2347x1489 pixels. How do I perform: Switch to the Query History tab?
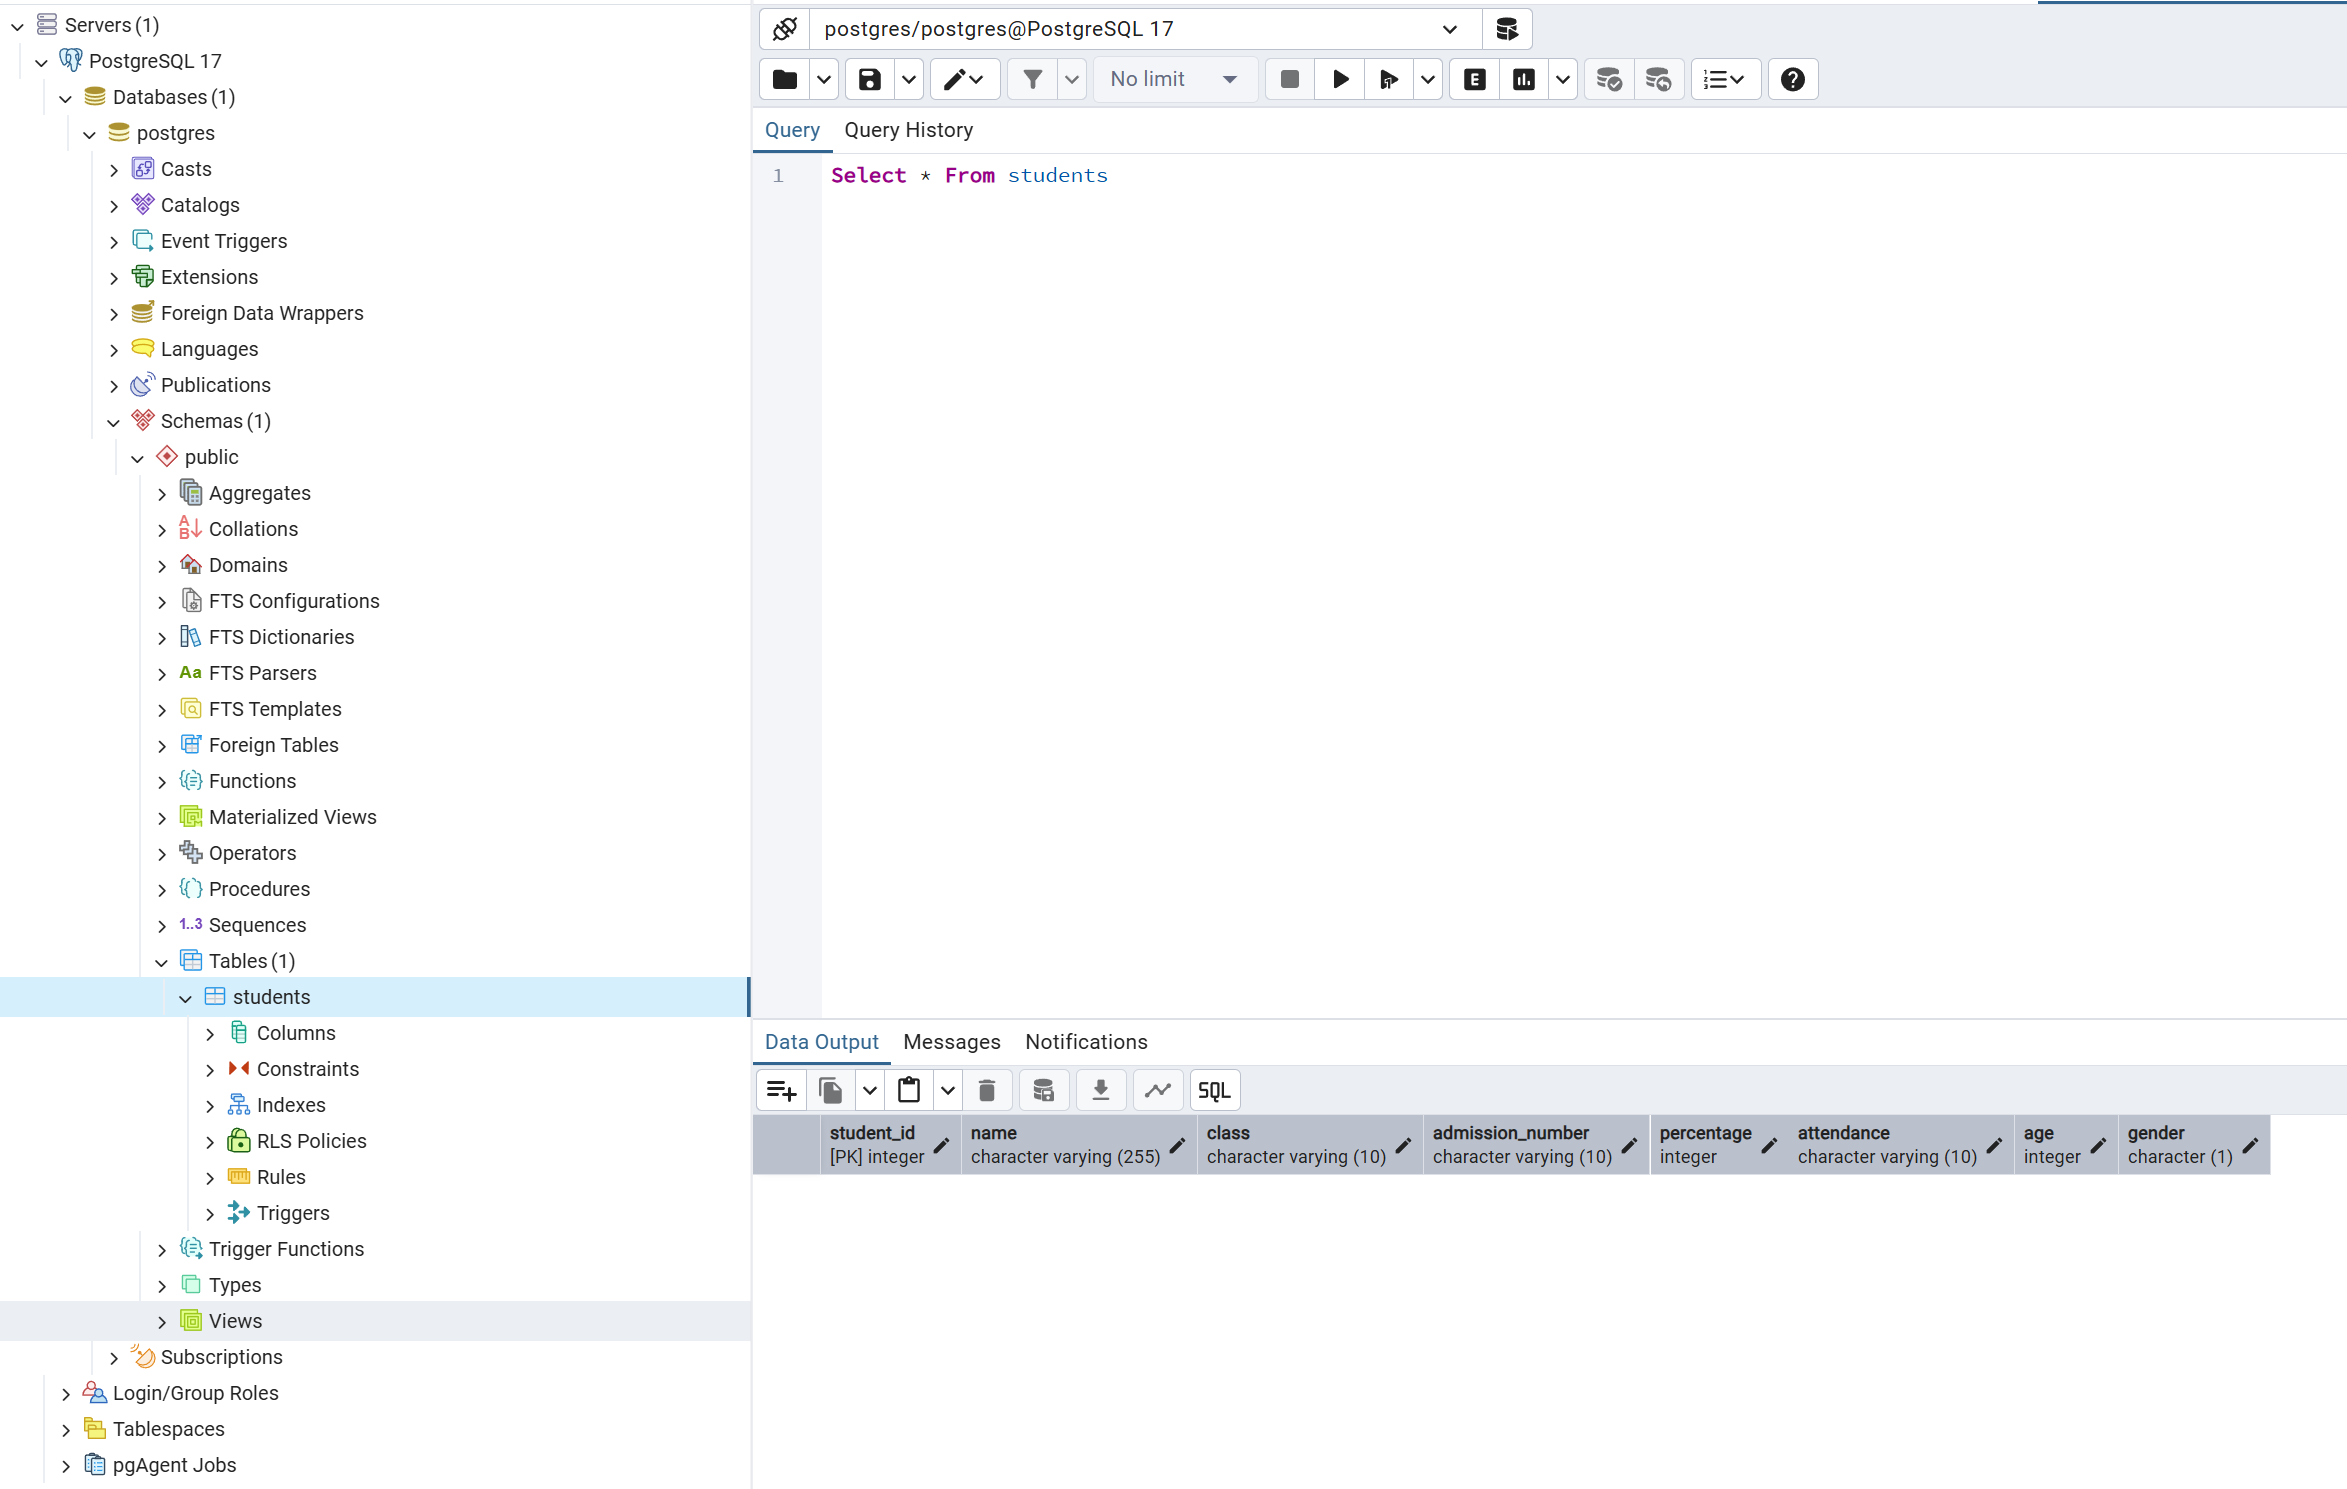[908, 130]
